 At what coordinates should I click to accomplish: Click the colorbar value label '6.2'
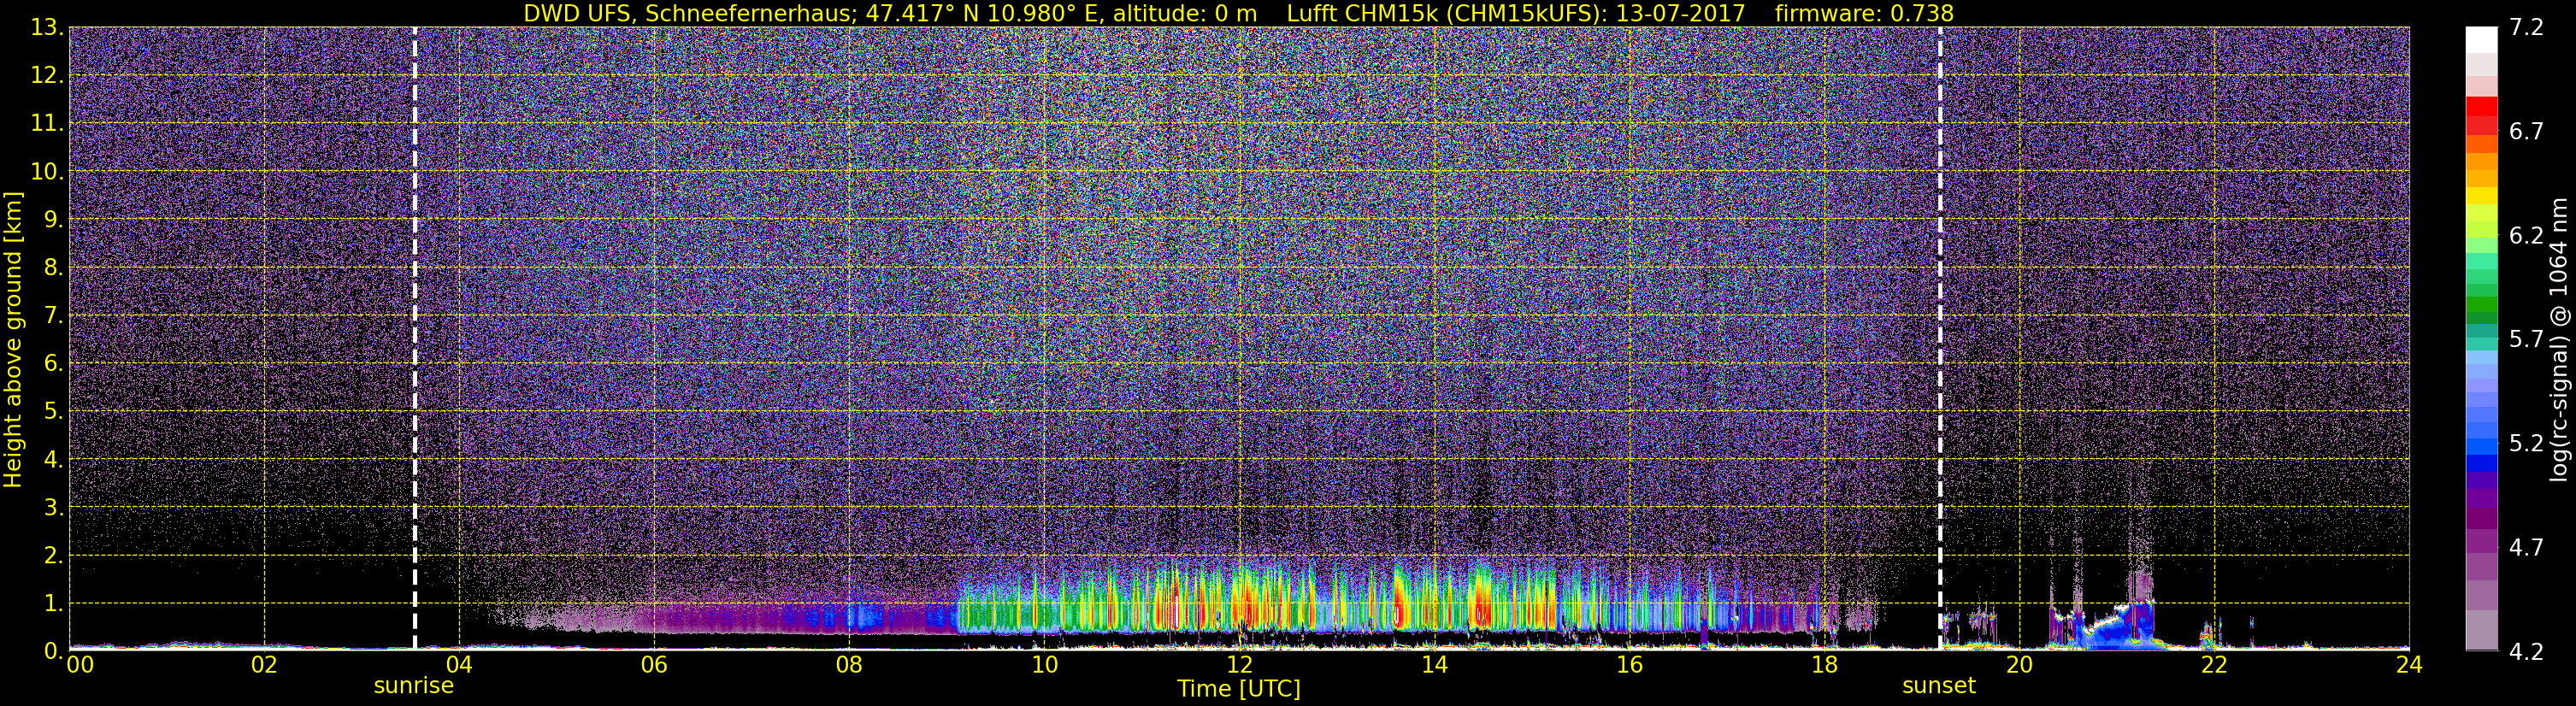(x=2526, y=235)
